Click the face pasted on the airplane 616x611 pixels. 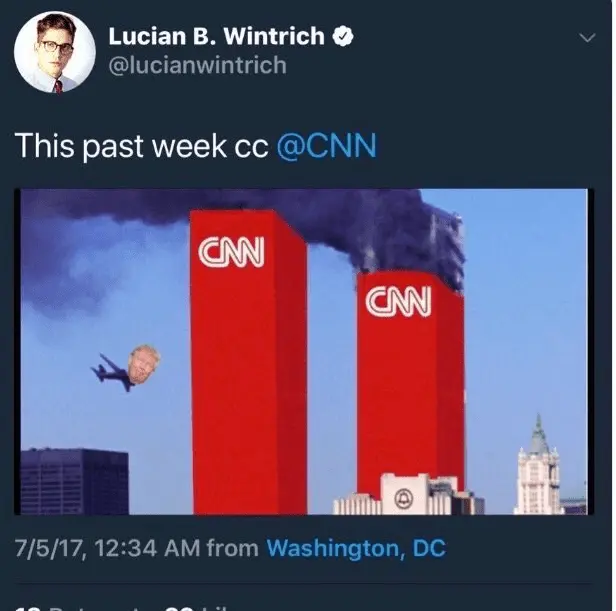point(144,364)
